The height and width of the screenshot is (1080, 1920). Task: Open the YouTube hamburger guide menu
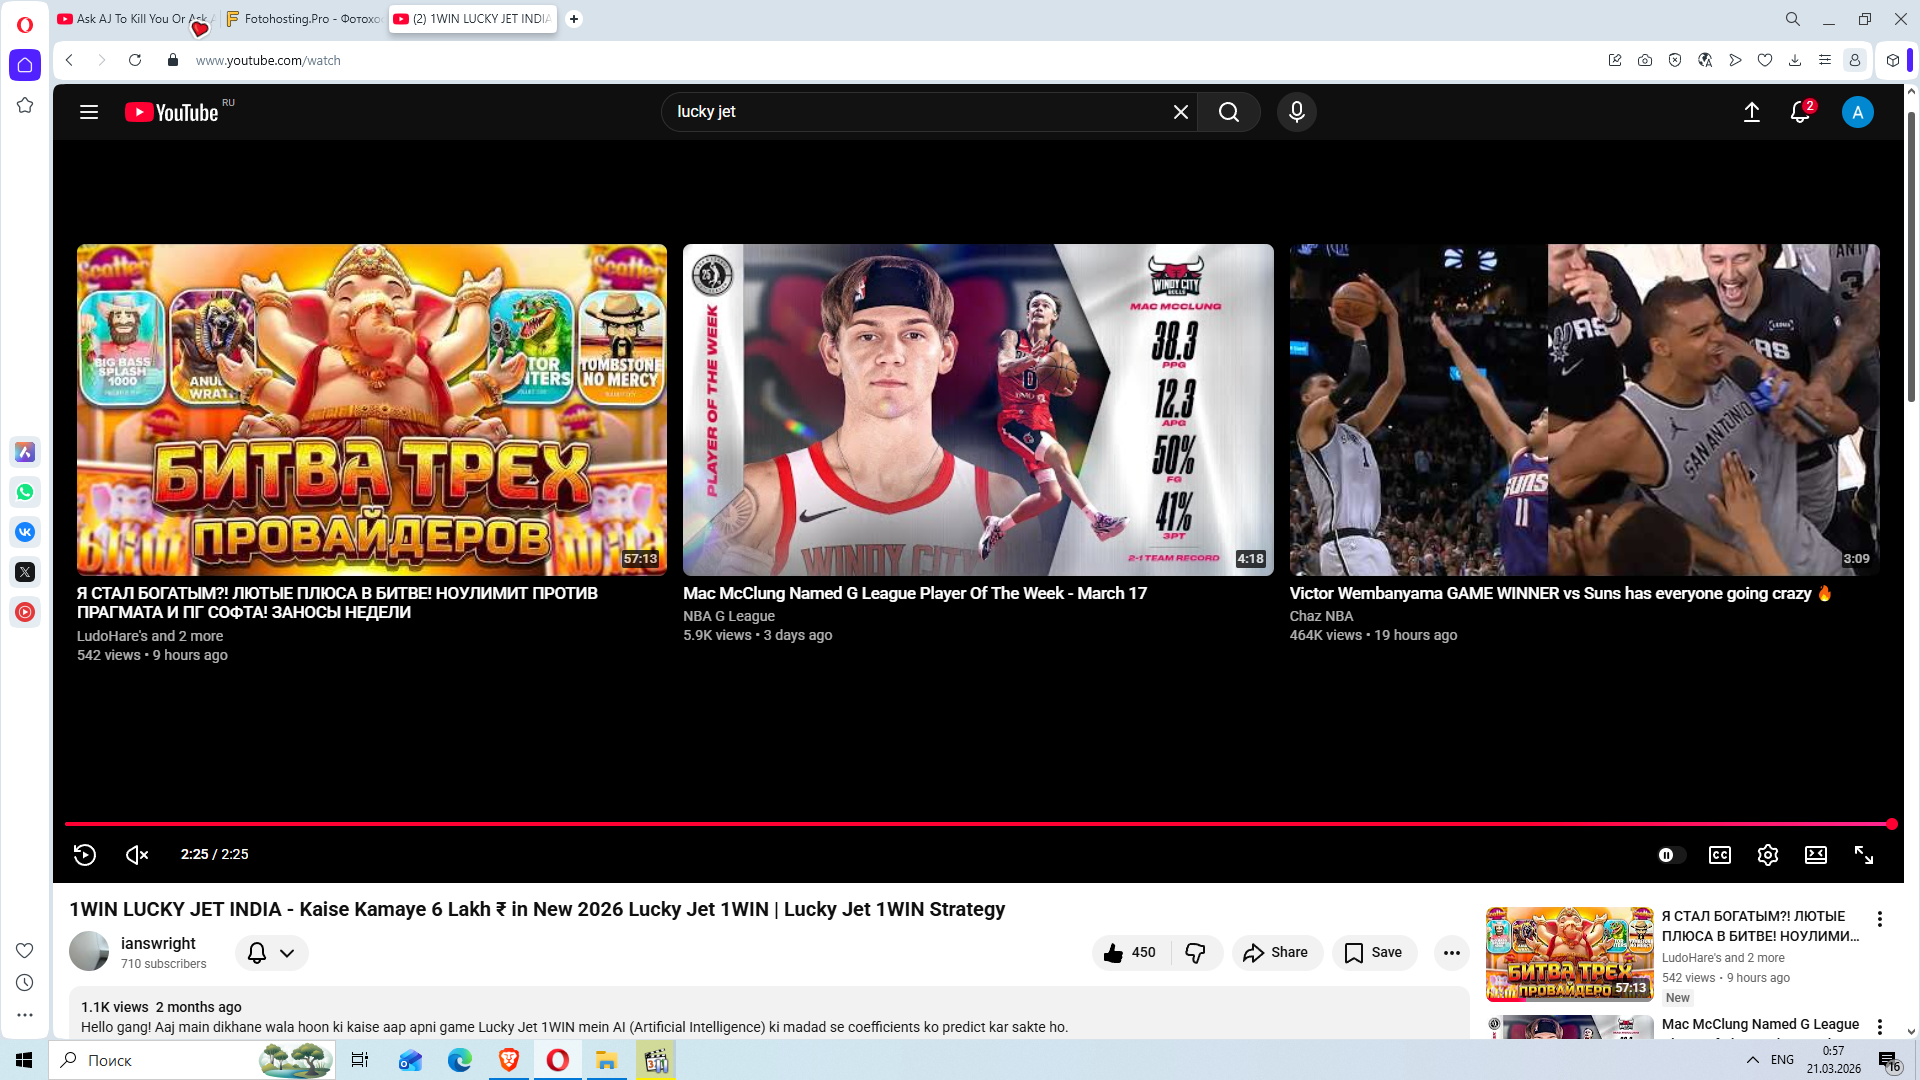click(89, 112)
